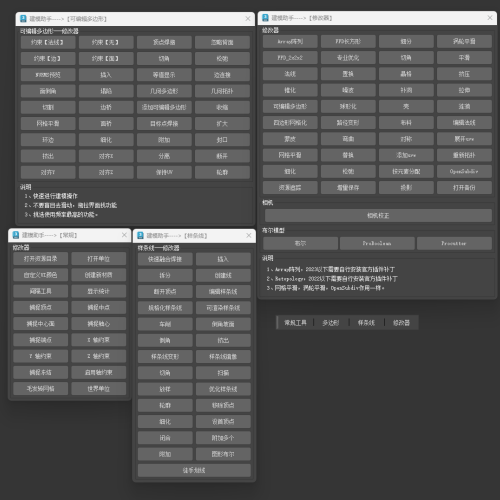Click the 打开备份 button

click(464, 188)
